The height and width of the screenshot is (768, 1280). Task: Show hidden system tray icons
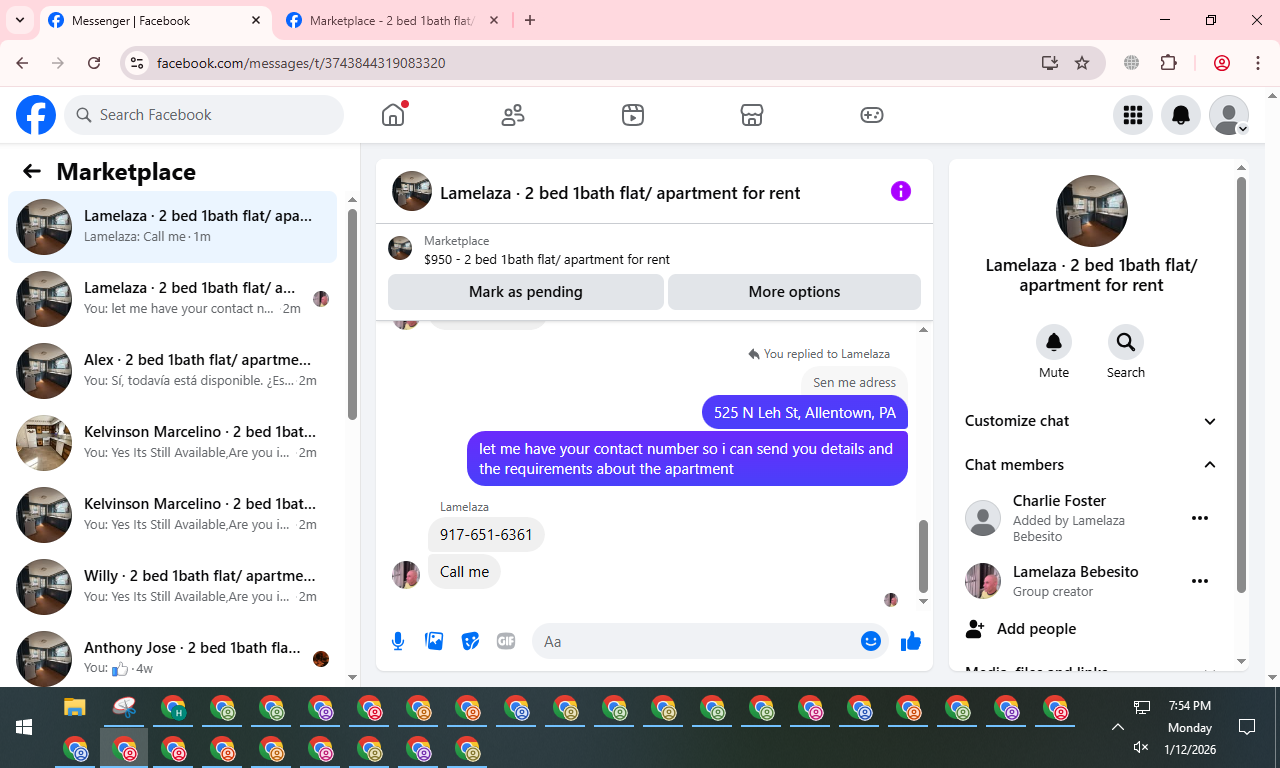click(1117, 727)
